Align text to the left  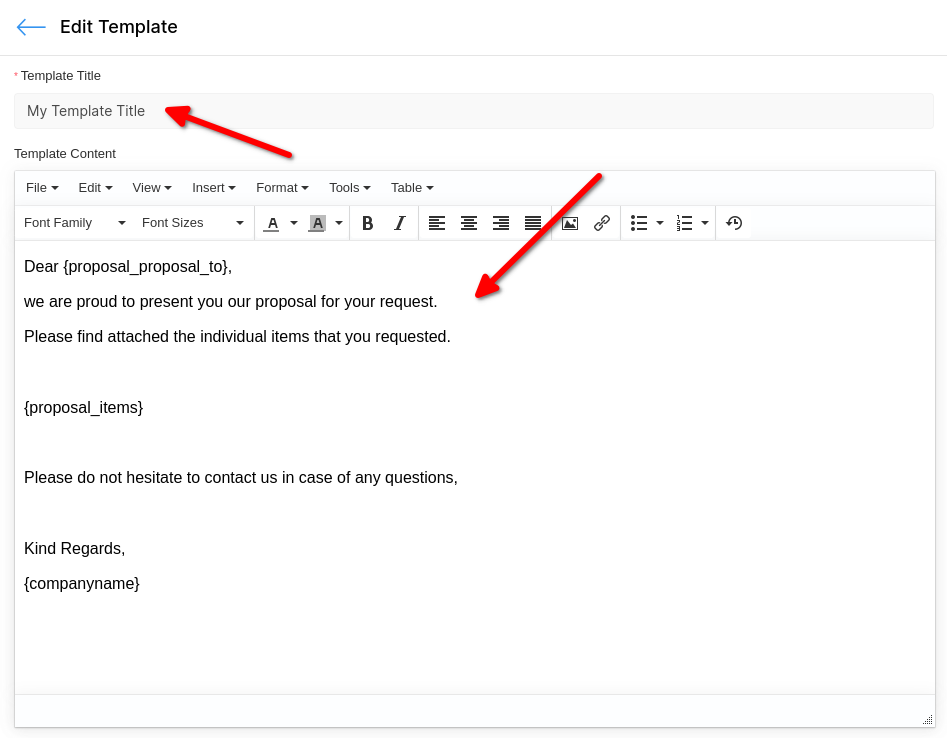pos(436,223)
